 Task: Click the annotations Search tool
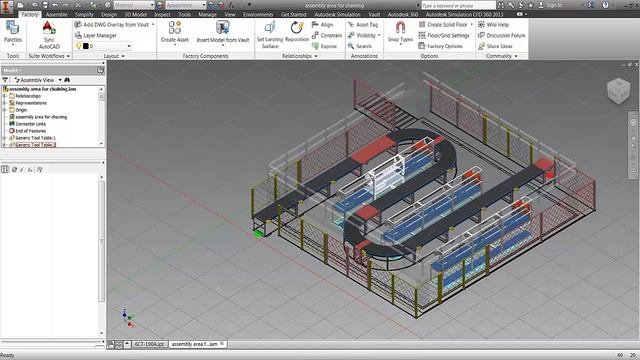pos(360,46)
